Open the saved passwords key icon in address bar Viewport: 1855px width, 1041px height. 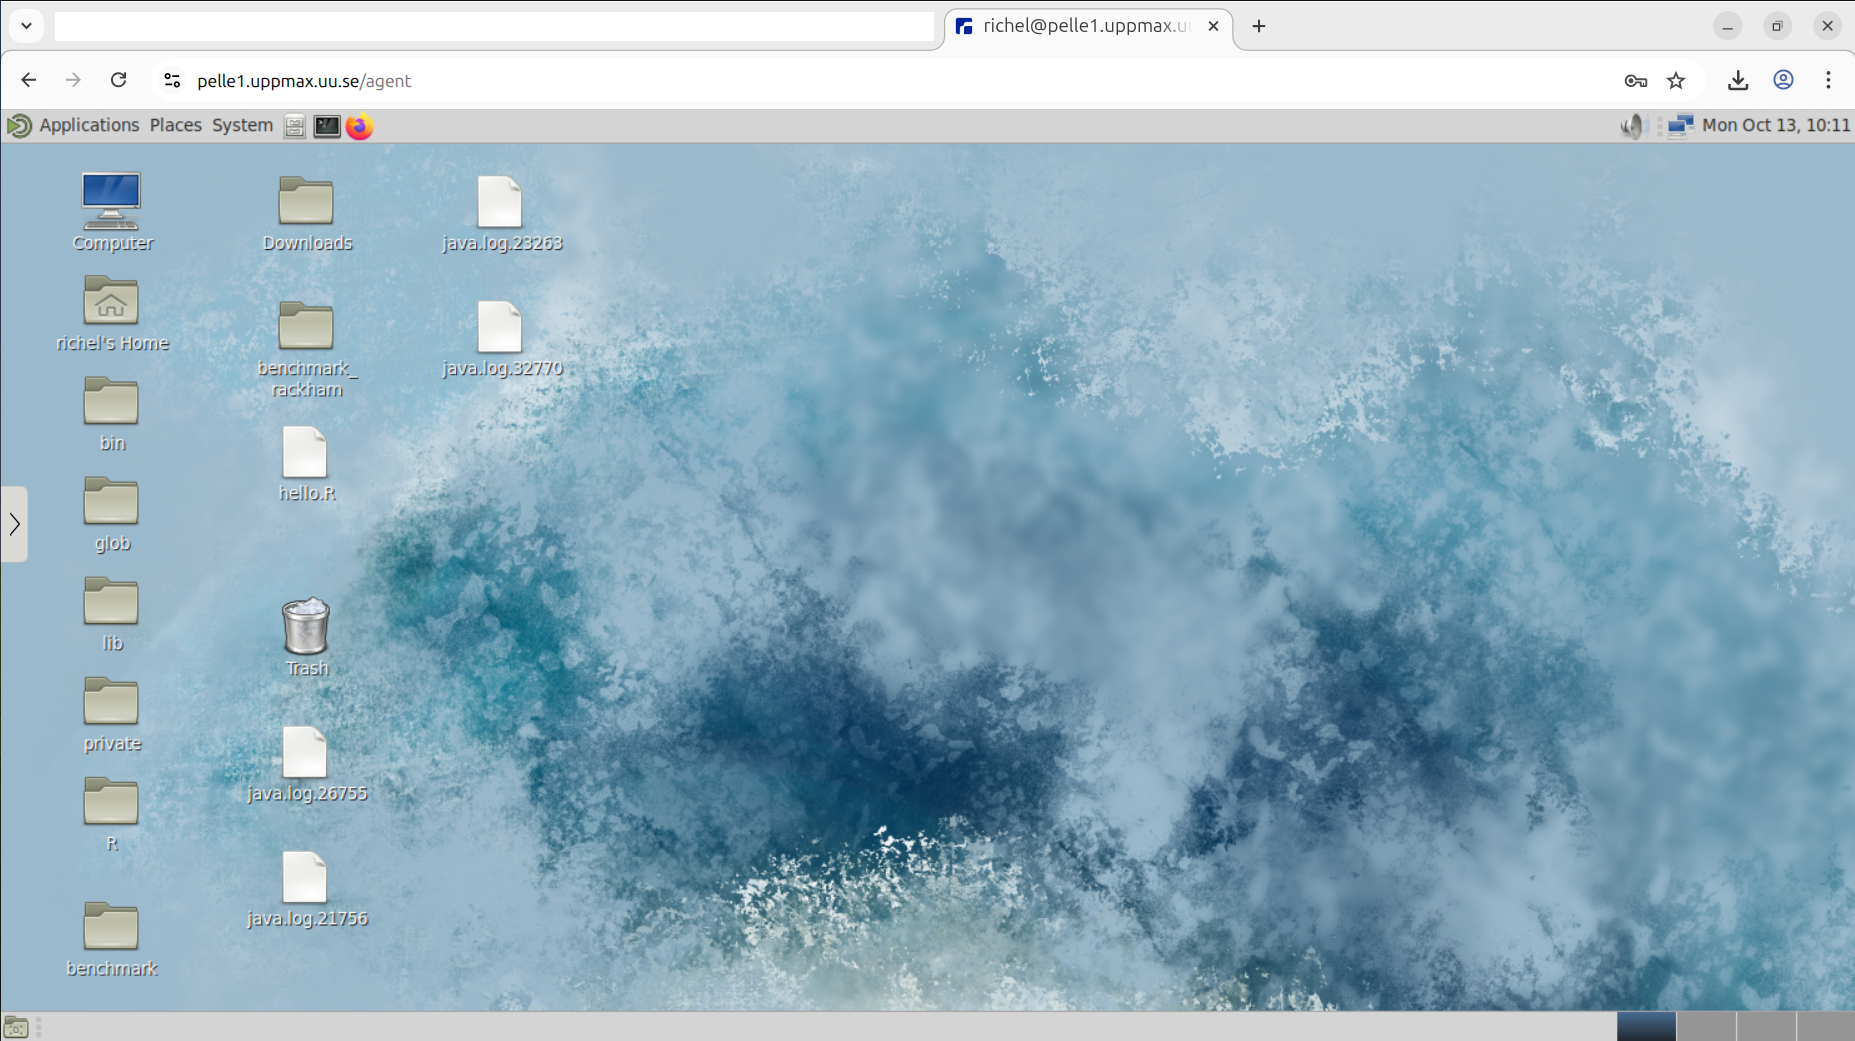(1636, 81)
